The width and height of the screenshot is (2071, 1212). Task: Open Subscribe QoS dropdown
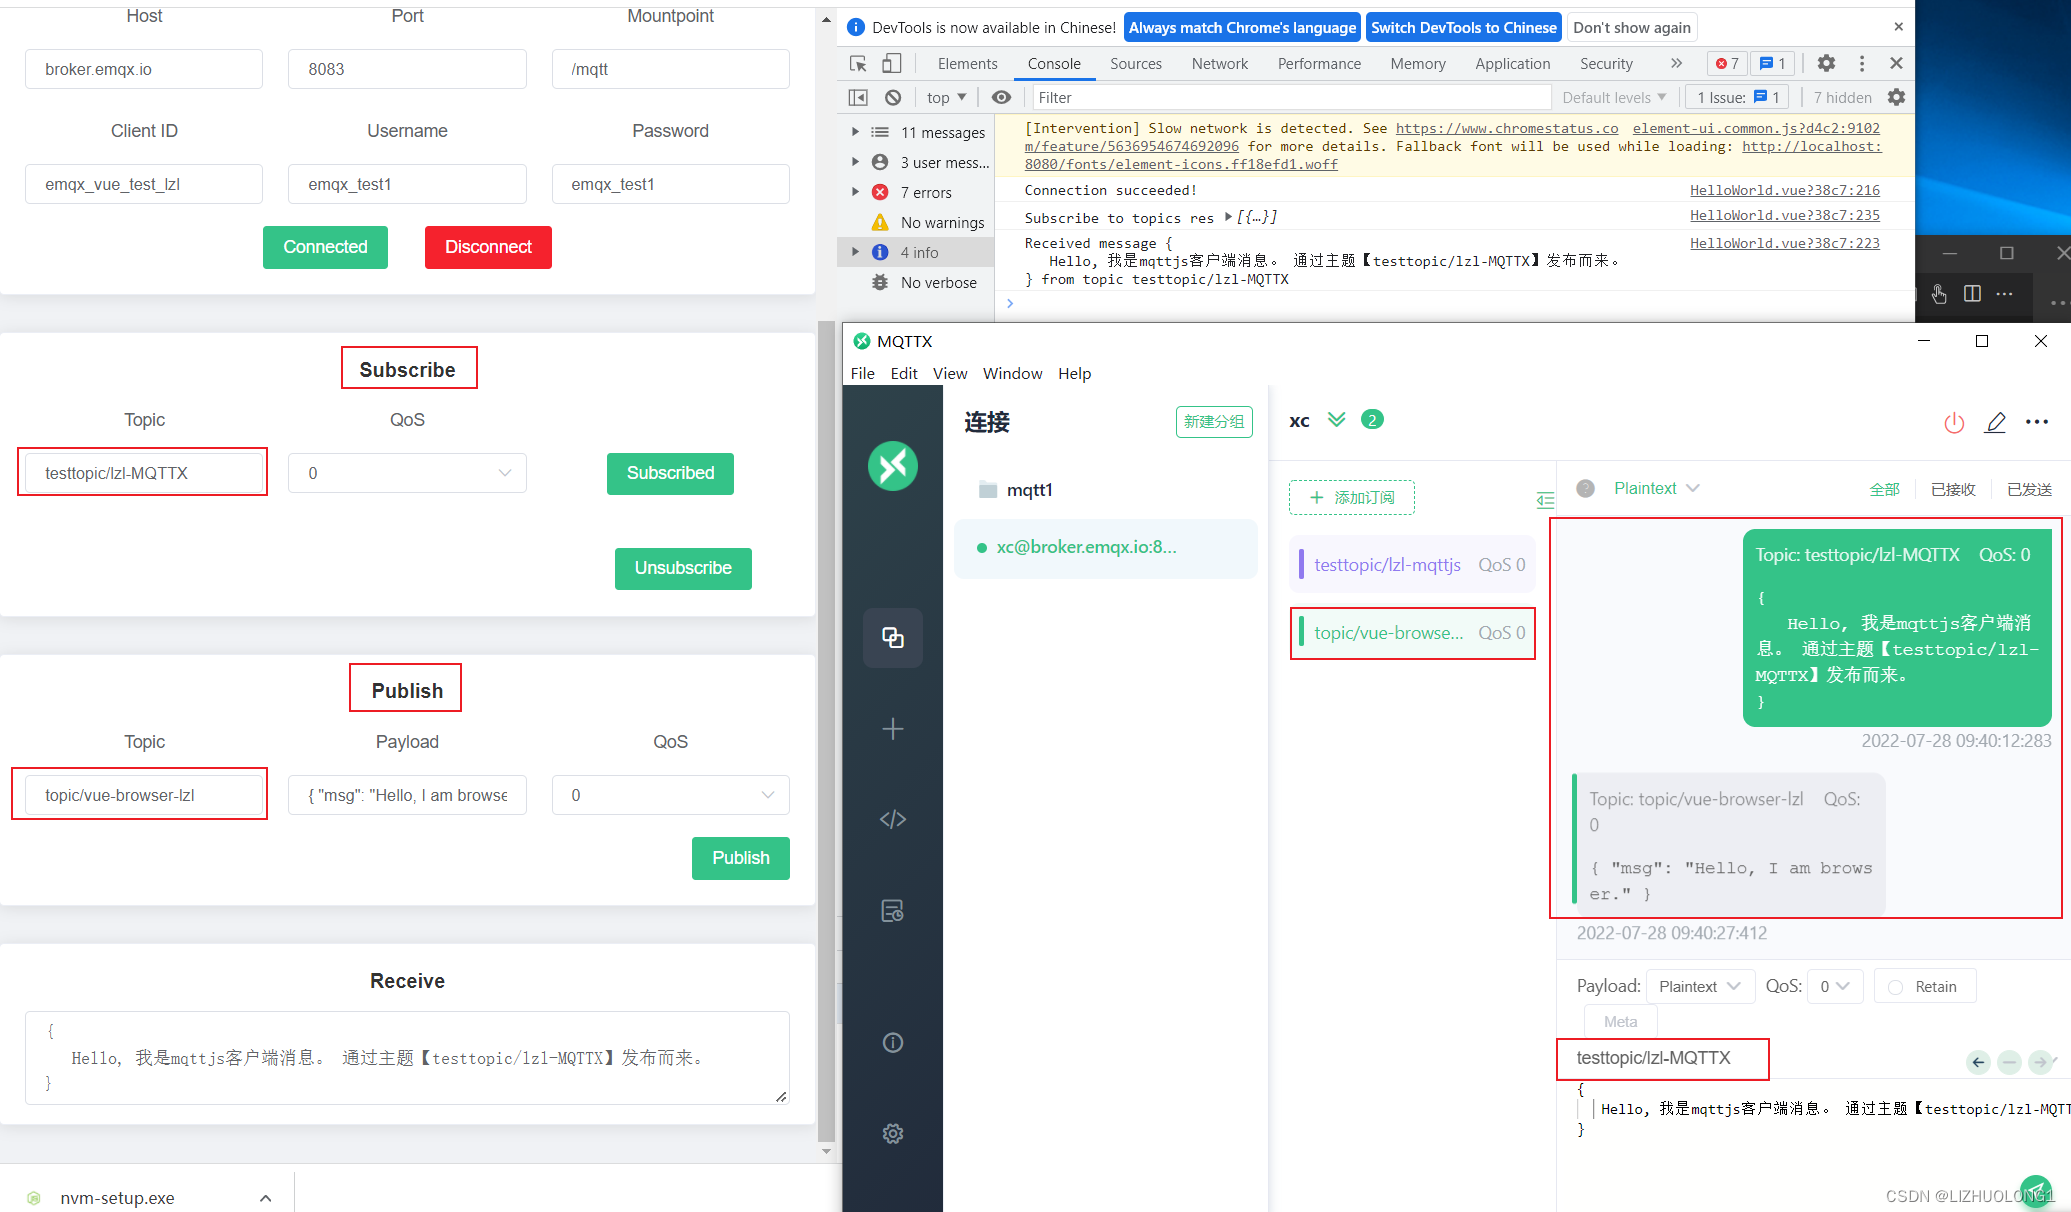[x=407, y=473]
